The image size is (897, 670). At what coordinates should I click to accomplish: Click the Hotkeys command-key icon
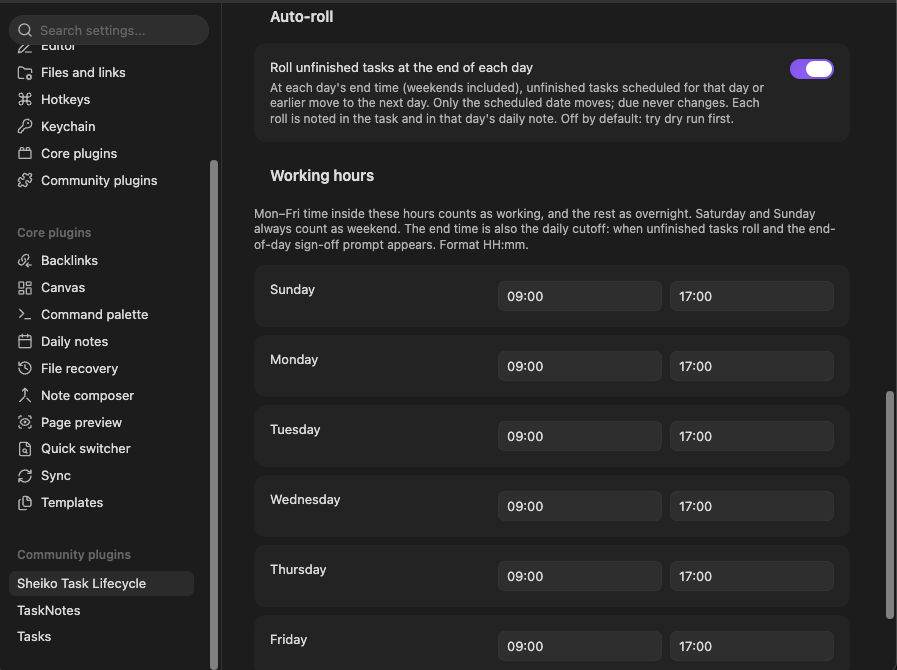[25, 100]
